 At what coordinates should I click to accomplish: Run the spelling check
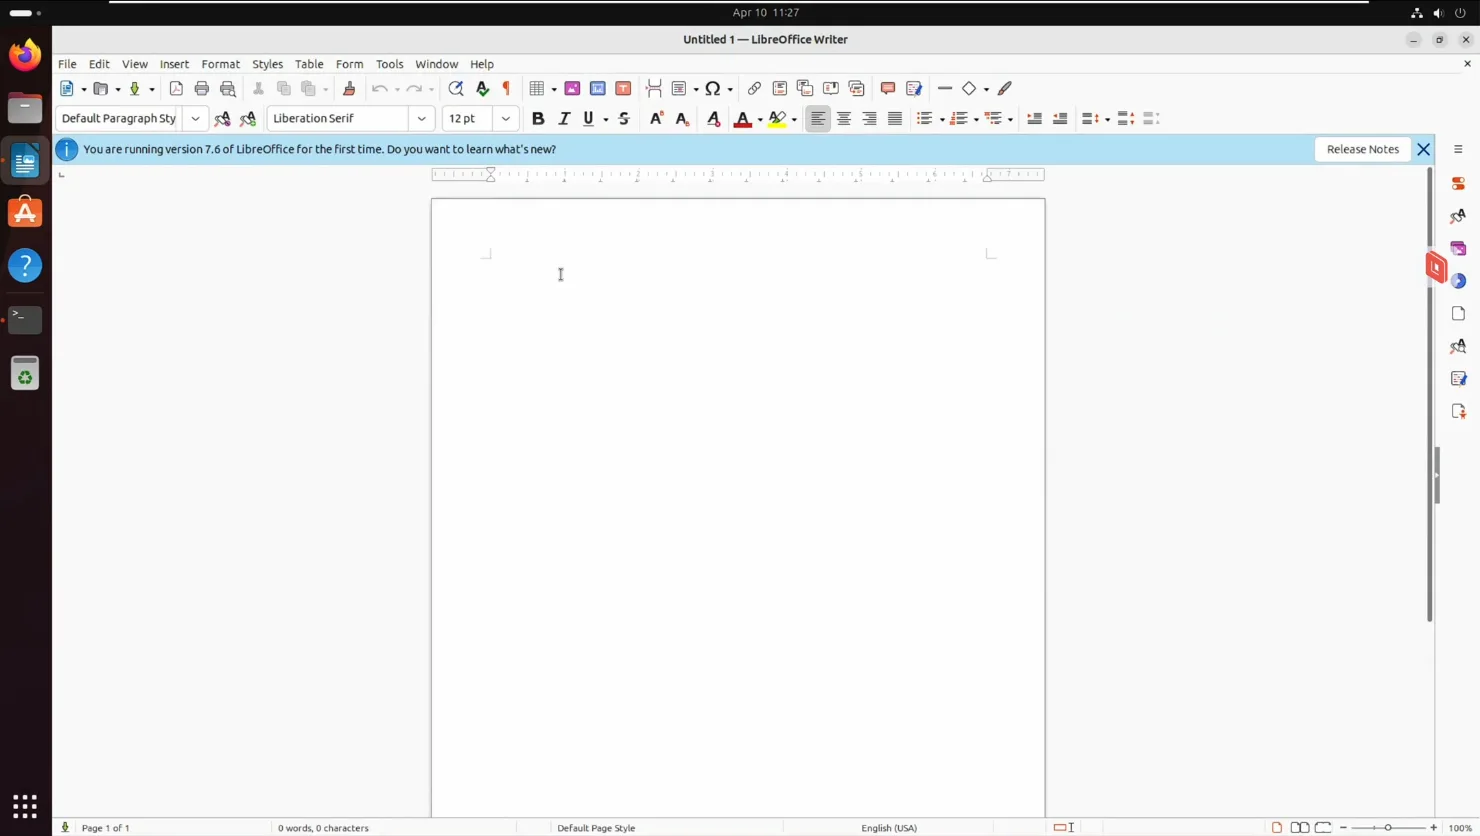pyautogui.click(x=482, y=89)
